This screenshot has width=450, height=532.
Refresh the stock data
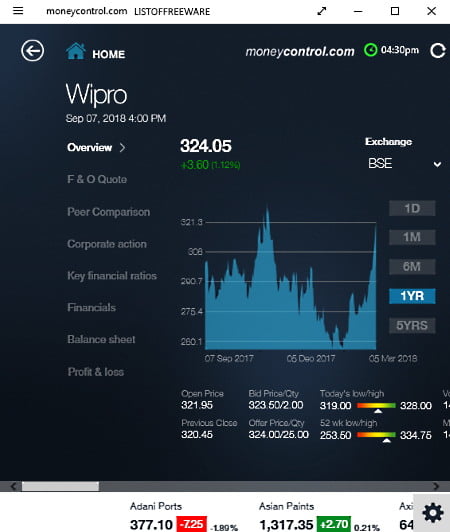click(438, 51)
